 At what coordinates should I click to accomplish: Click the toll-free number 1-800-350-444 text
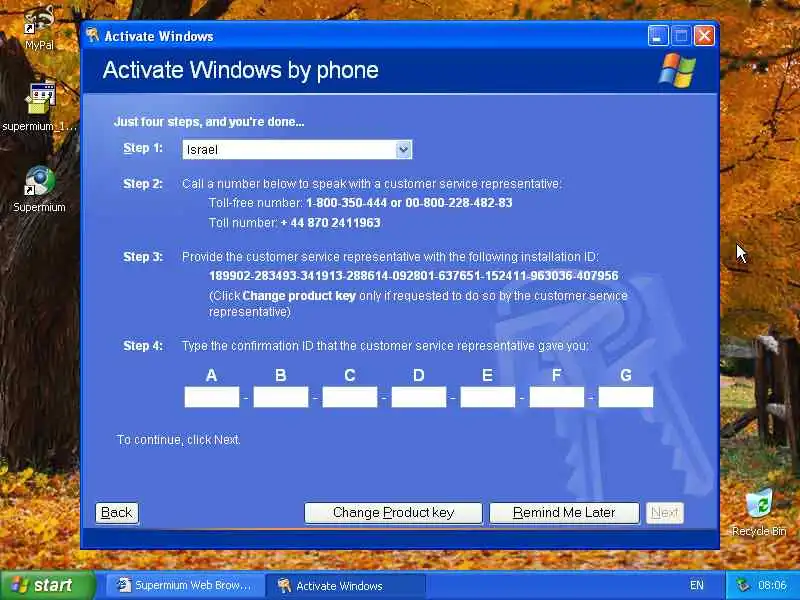click(346, 203)
